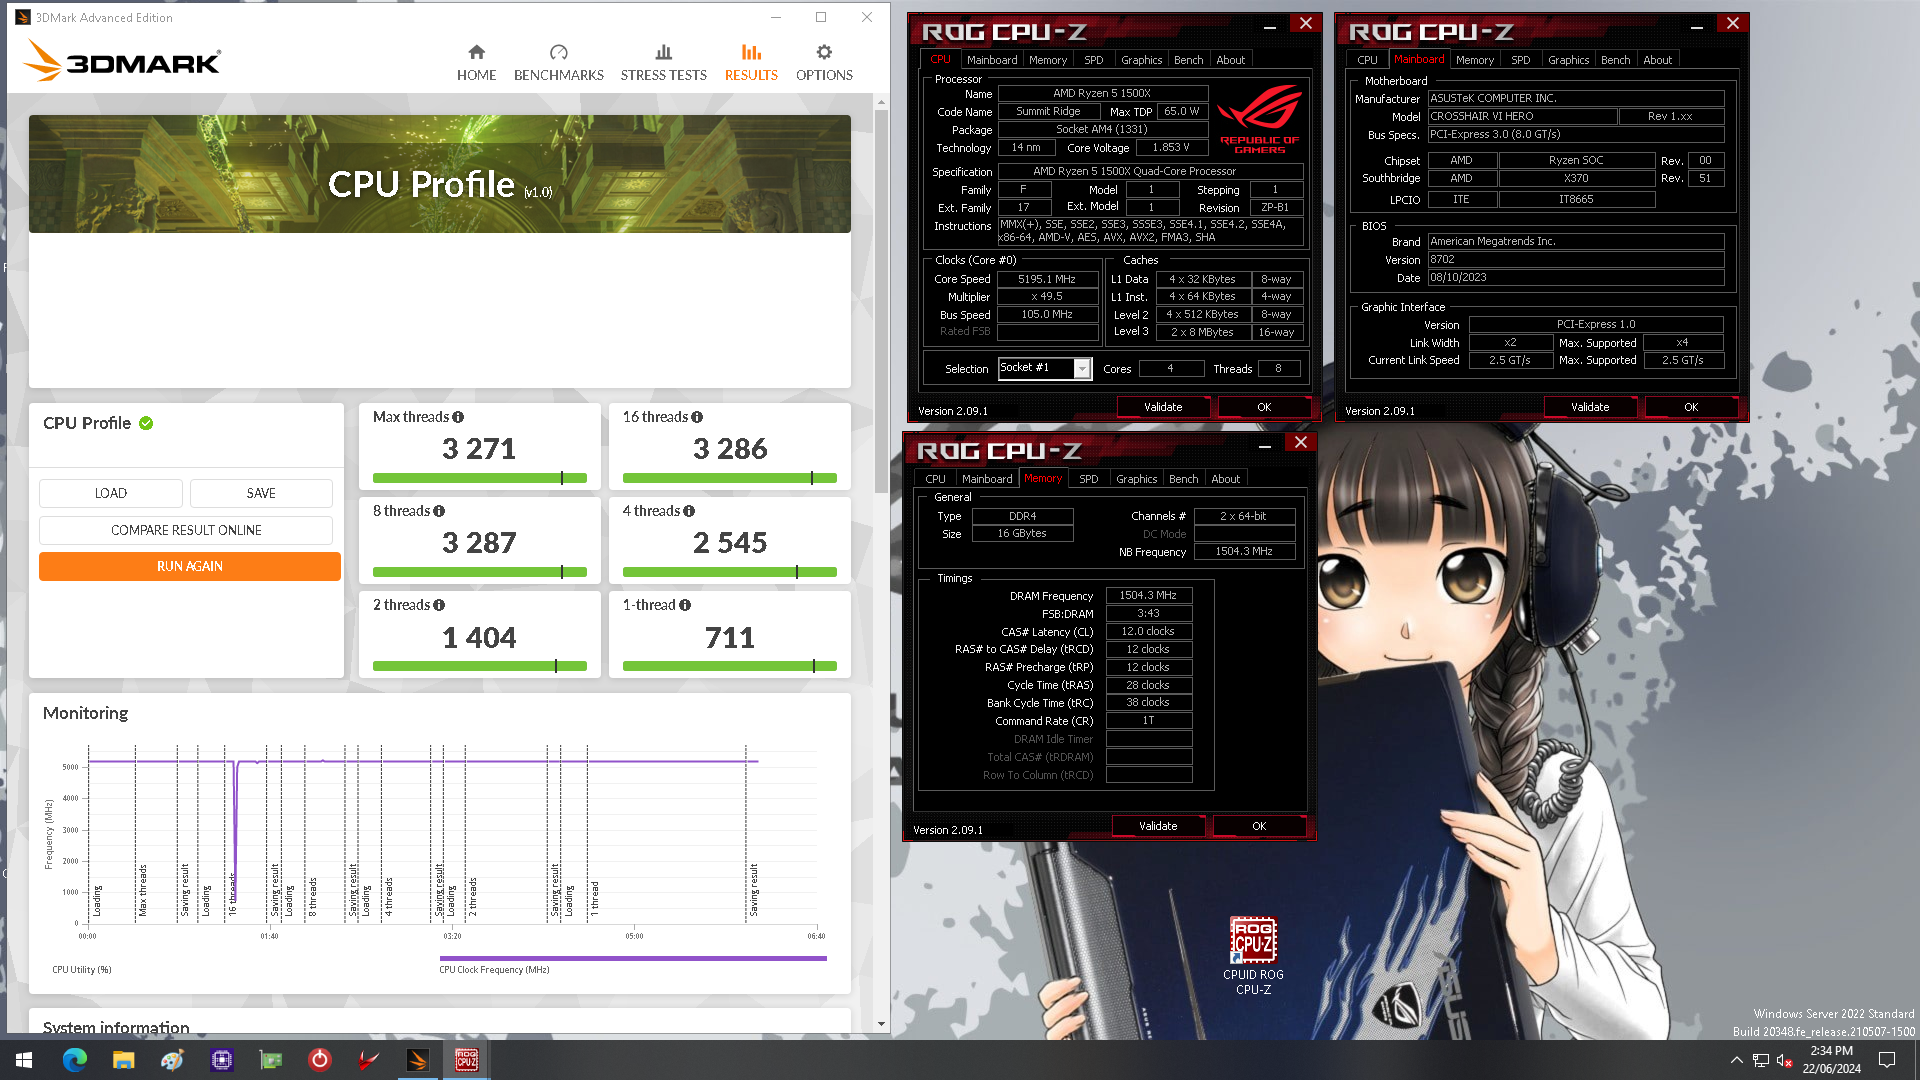
Task: Select the RESULTS section in 3DMark
Action: point(751,63)
